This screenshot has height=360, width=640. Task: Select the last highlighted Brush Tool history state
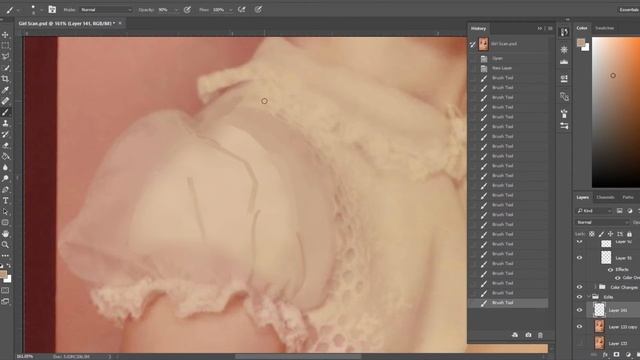508,303
